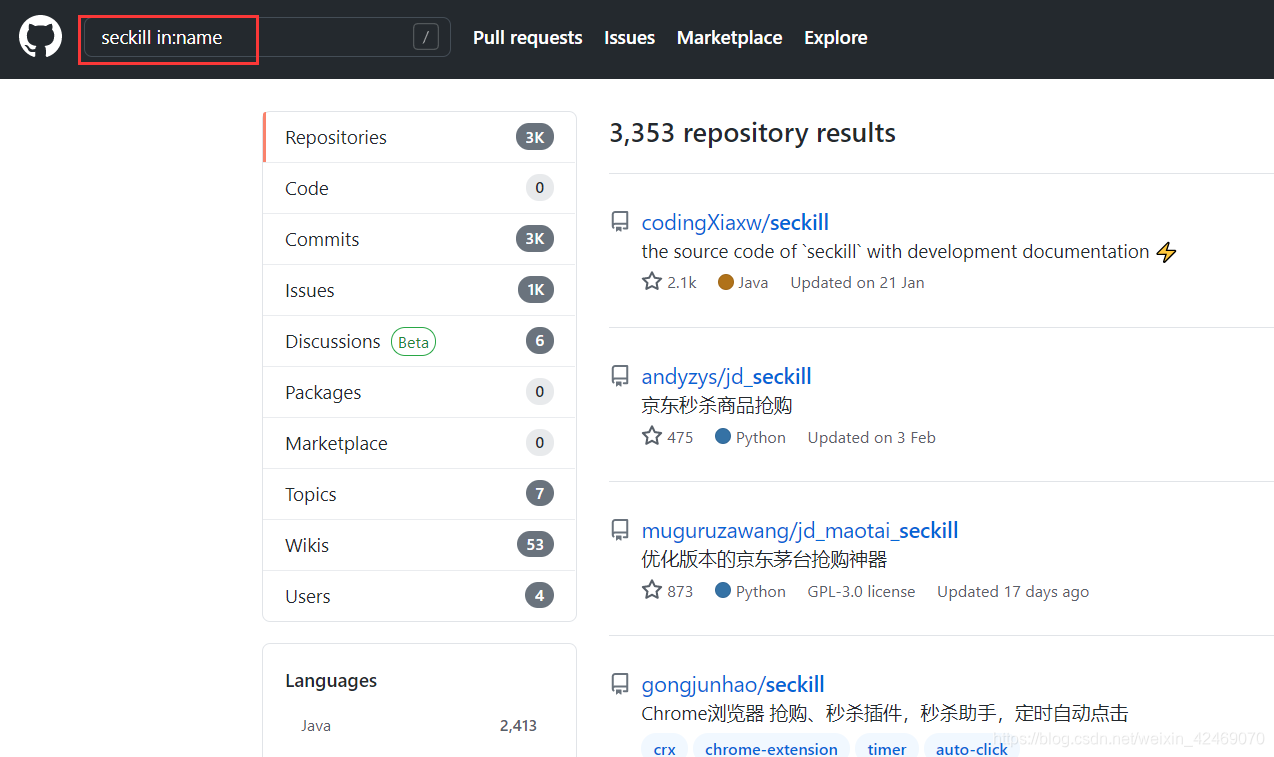1274x757 pixels.
Task: Click the star icon showing 873
Action: click(x=652, y=590)
